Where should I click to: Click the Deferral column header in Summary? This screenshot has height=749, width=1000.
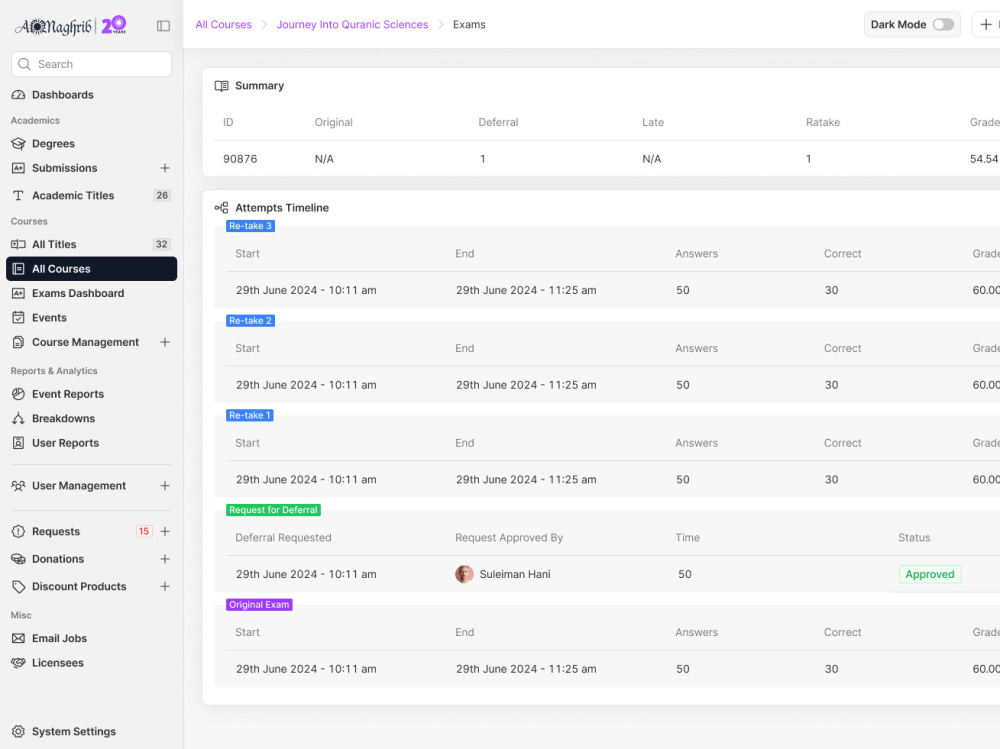pyautogui.click(x=498, y=122)
